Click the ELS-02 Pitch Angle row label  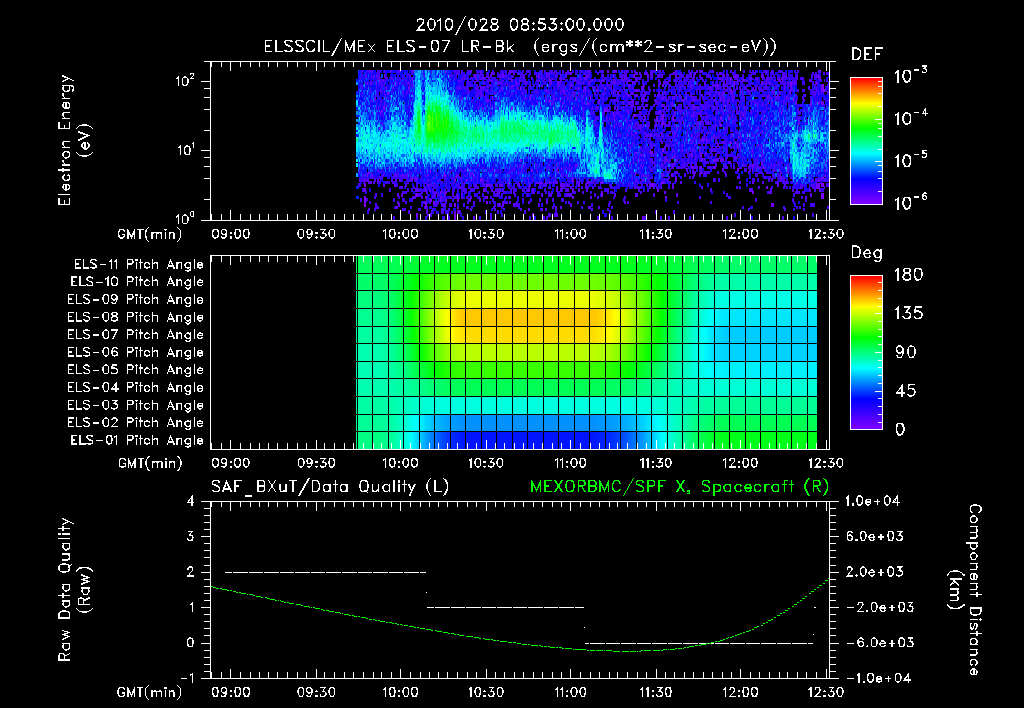pyautogui.click(x=135, y=423)
